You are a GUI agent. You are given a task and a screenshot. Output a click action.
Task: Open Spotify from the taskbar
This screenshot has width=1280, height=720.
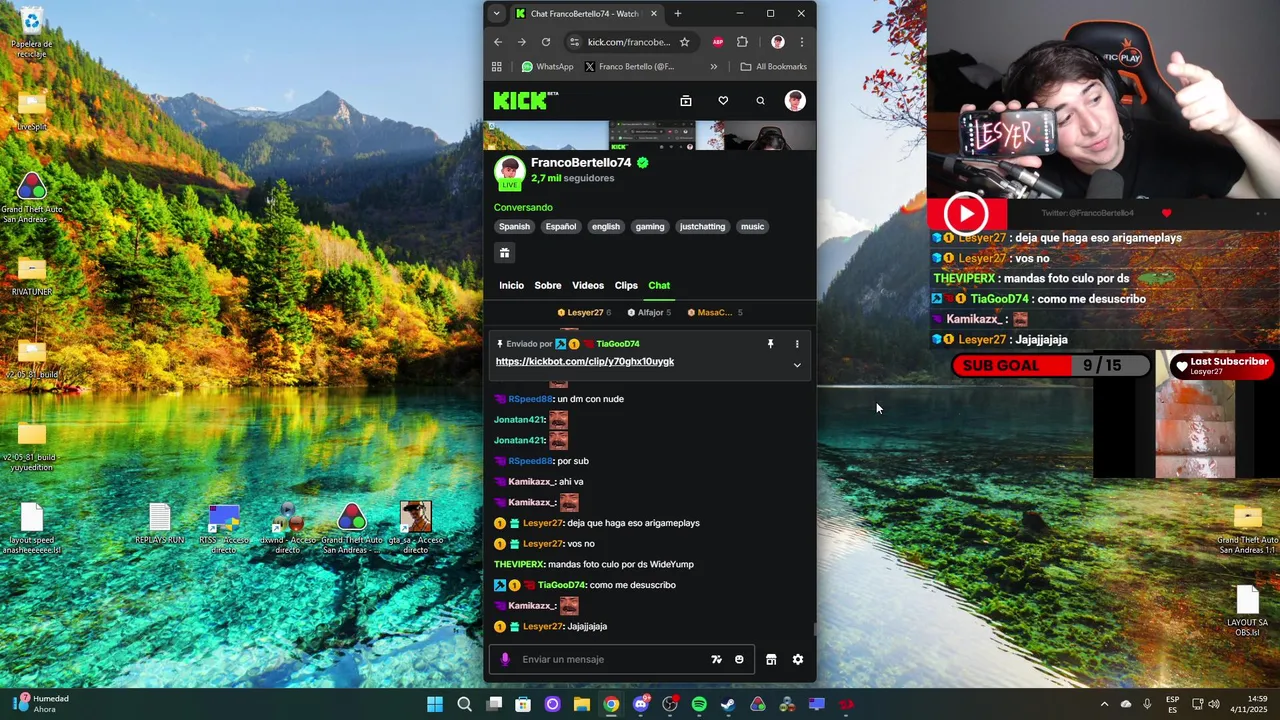coord(699,704)
